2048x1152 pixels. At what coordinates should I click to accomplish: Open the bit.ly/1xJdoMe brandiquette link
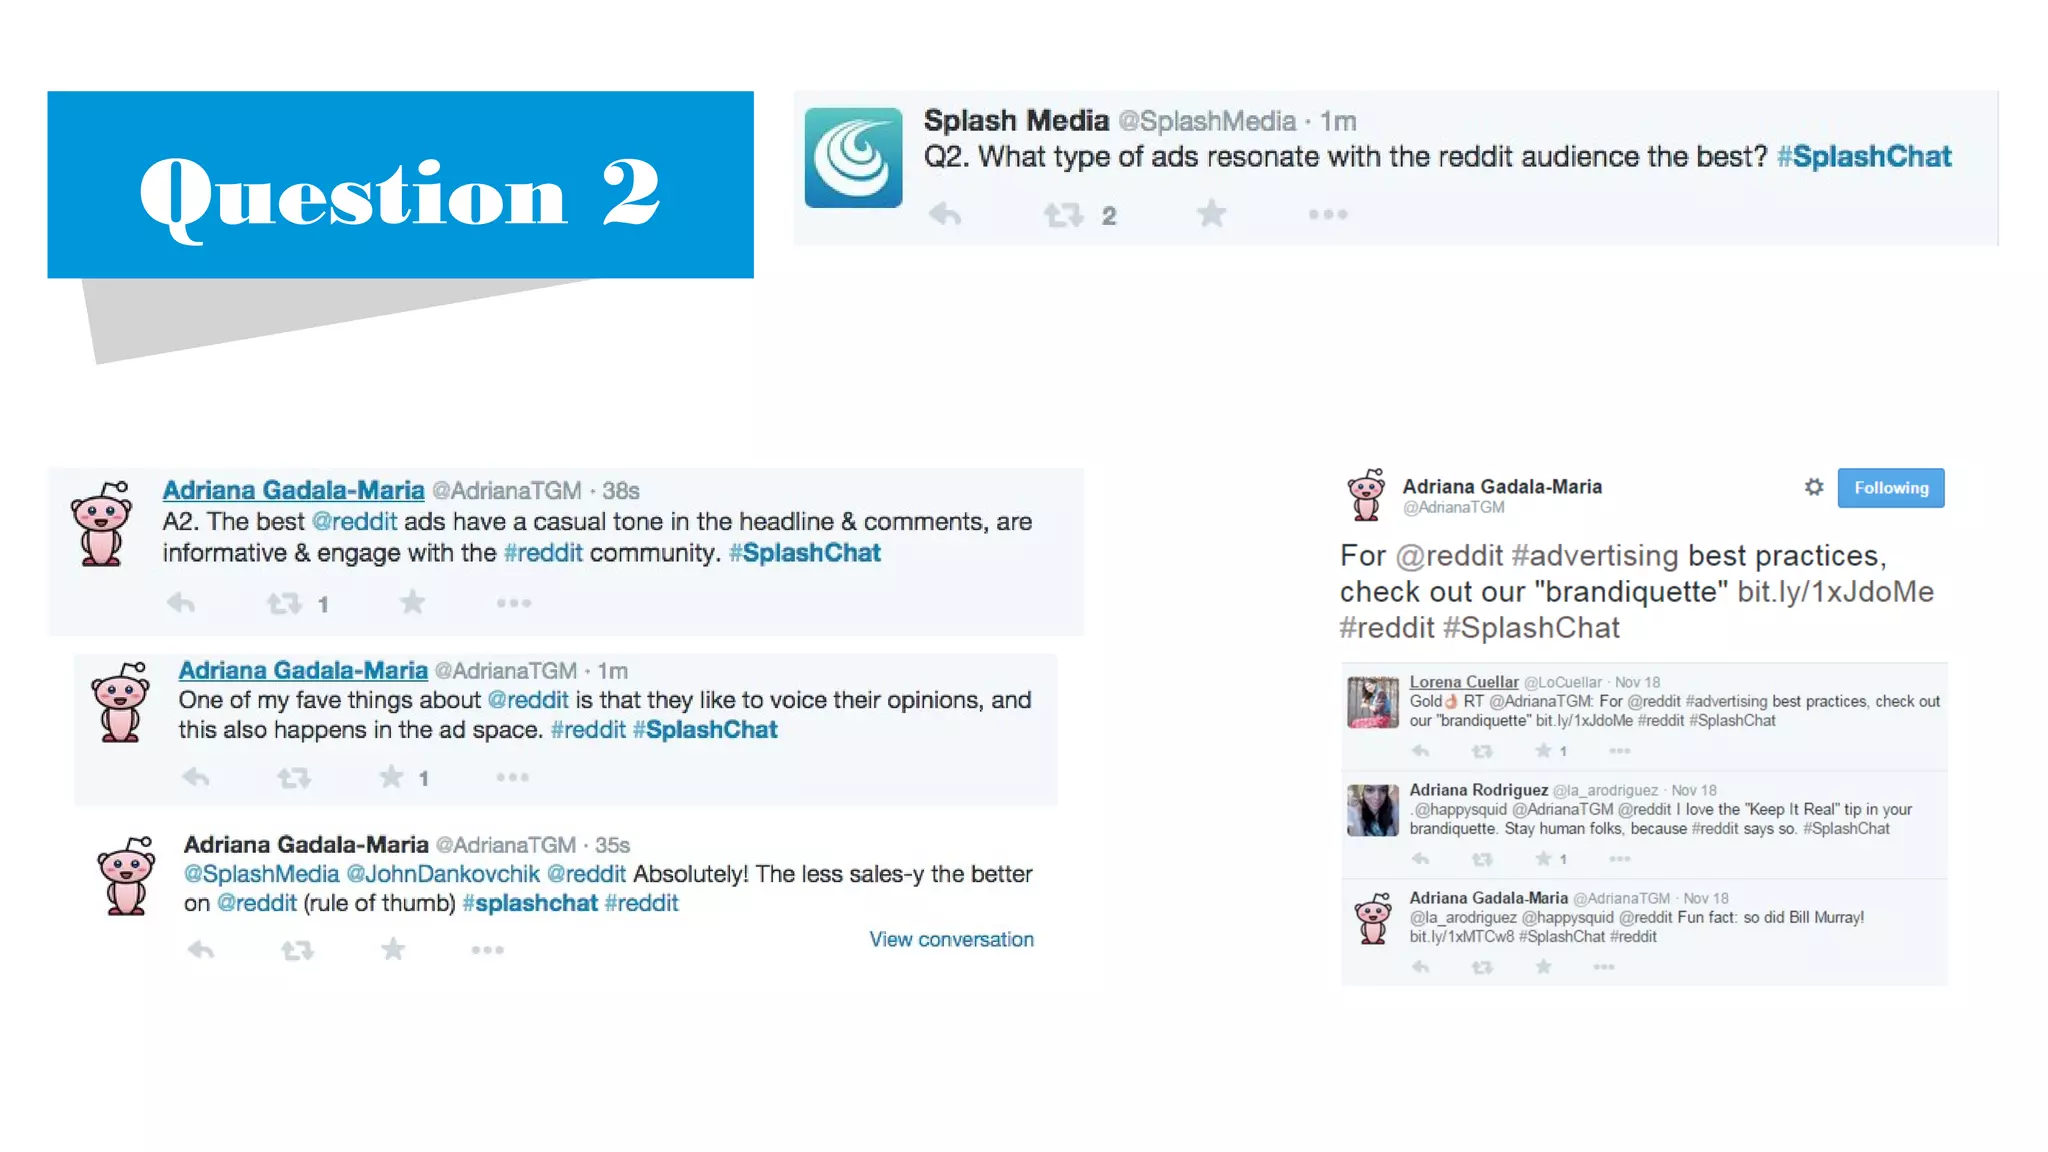point(1835,592)
